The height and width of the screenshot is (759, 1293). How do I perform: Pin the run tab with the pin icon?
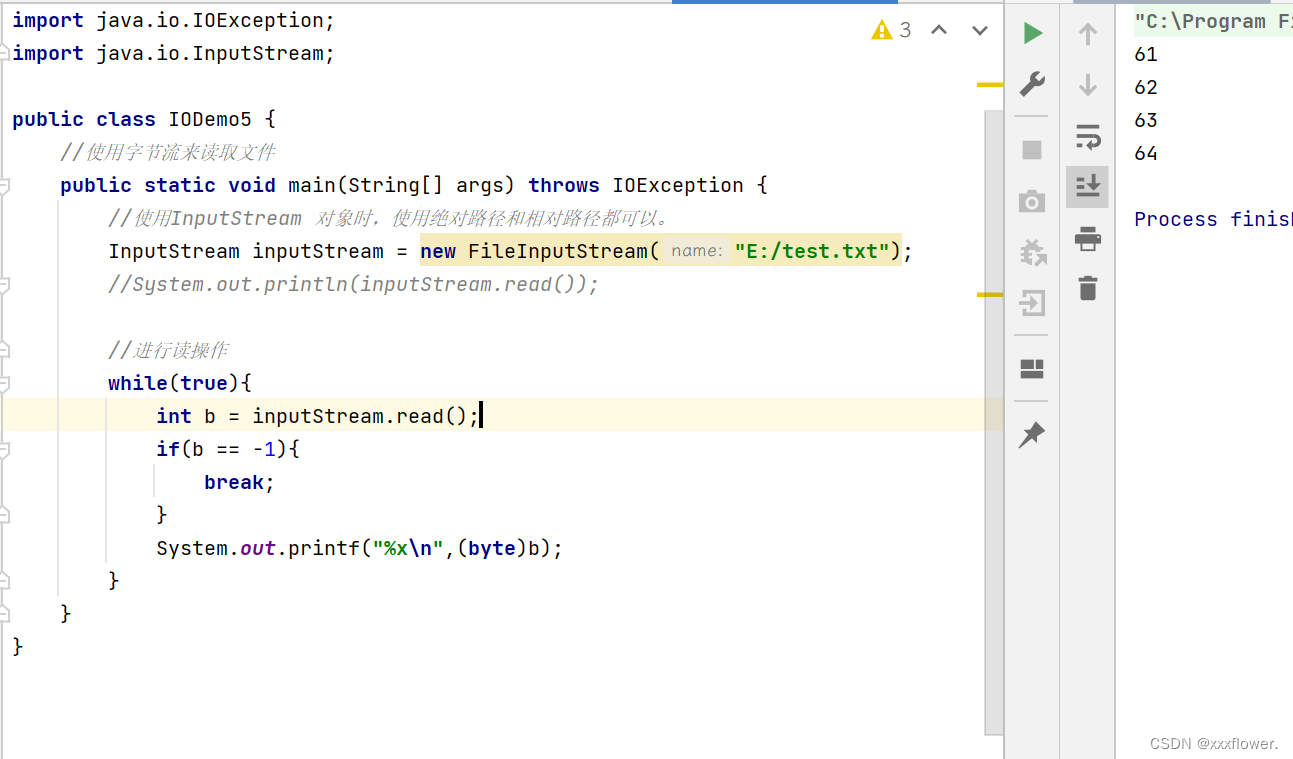click(1031, 435)
